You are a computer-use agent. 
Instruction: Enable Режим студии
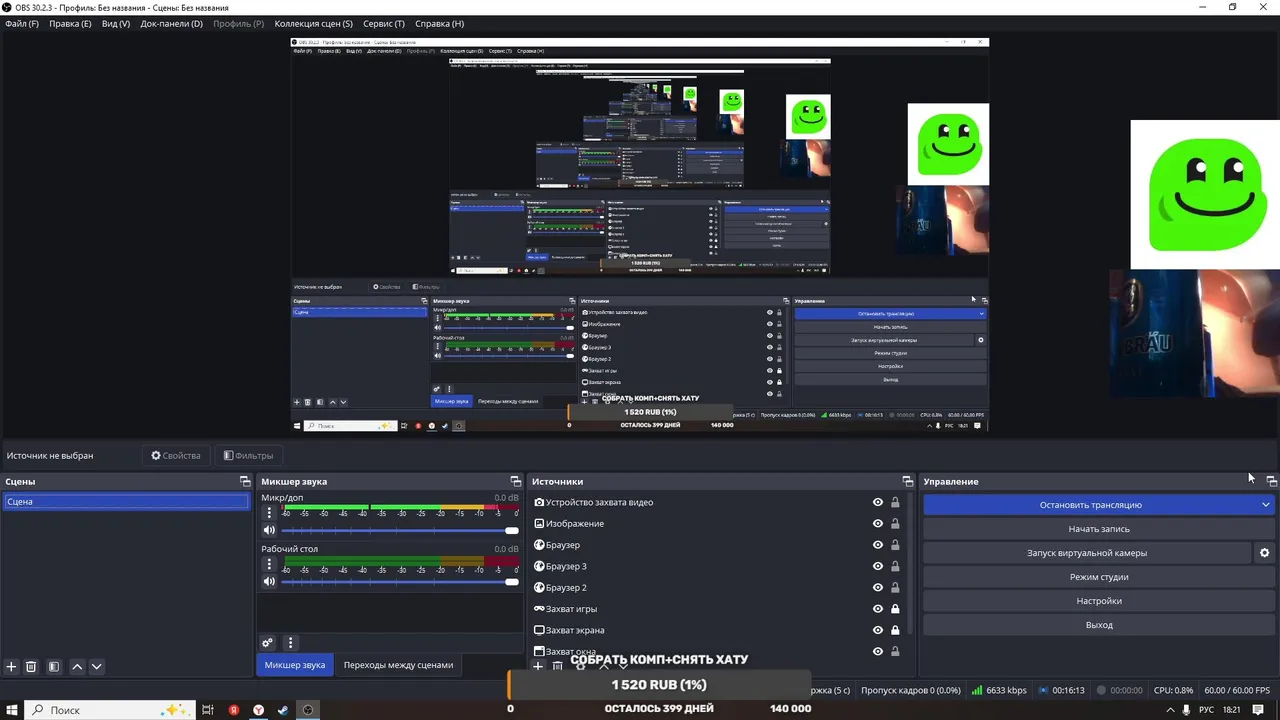(x=1099, y=577)
